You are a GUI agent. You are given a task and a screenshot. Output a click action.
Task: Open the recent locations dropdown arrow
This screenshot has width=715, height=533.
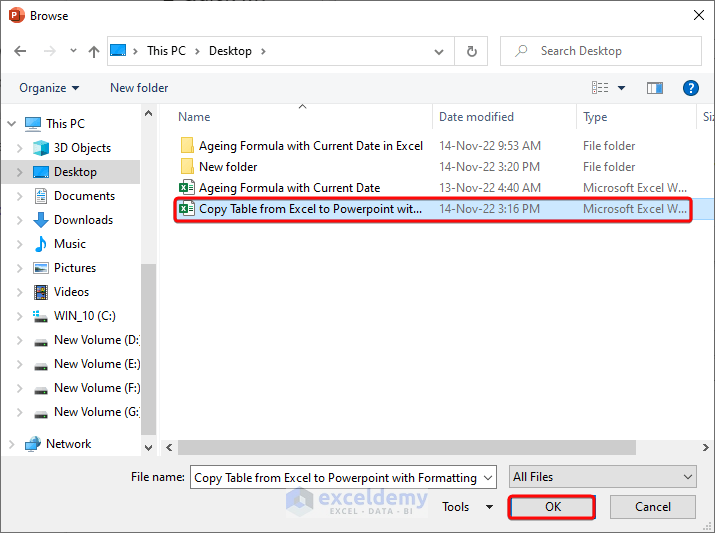tap(73, 51)
